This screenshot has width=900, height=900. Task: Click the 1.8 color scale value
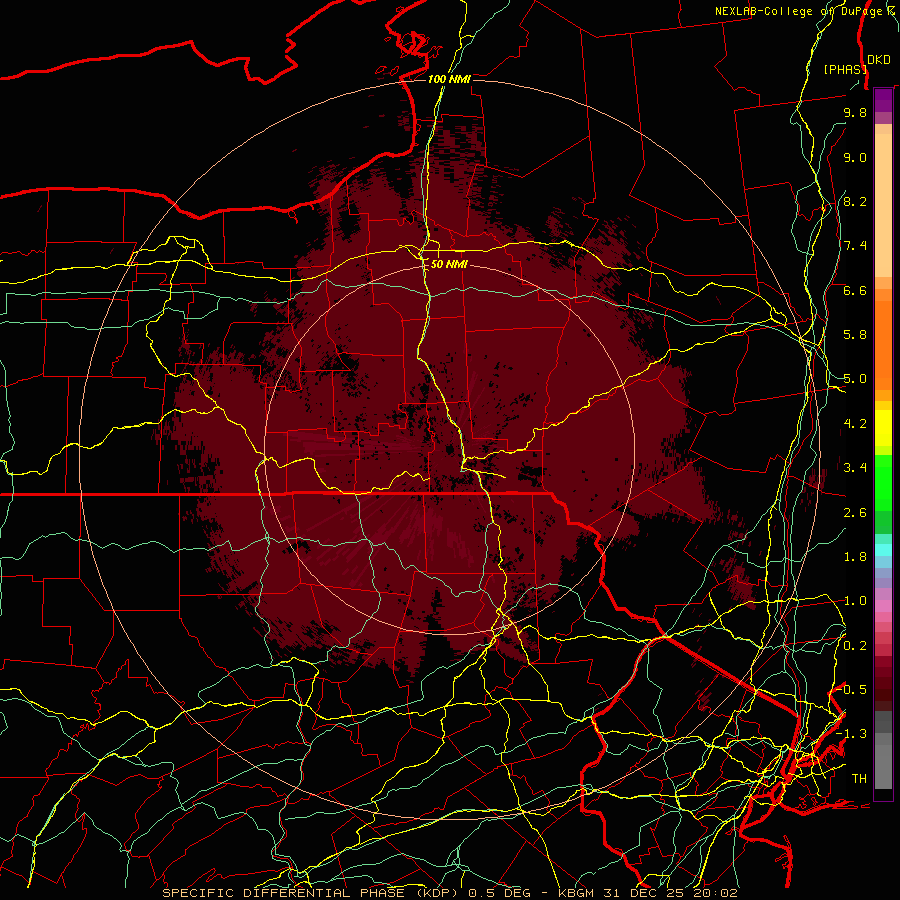[855, 557]
